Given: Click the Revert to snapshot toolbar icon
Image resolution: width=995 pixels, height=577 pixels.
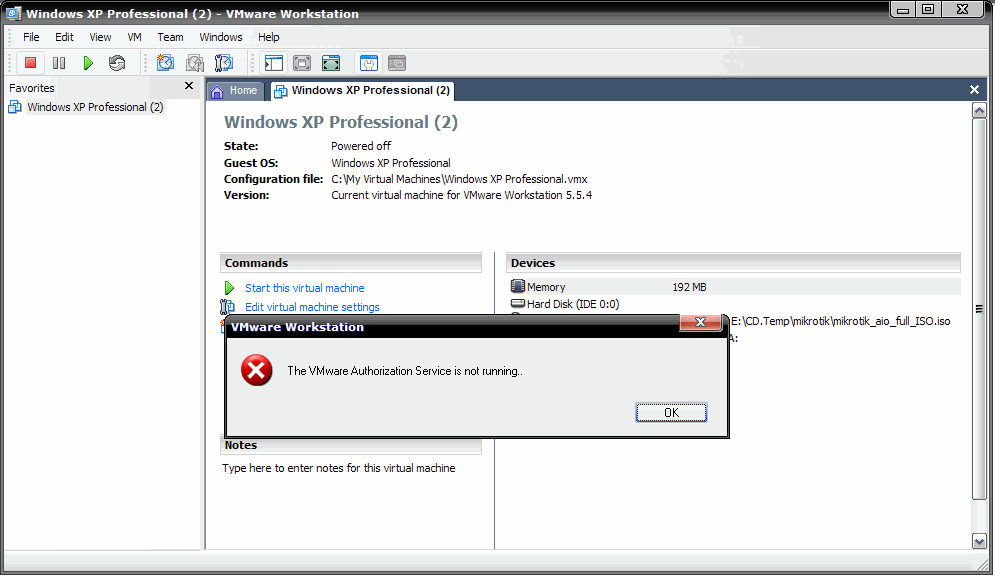Looking at the screenshot, I should click(195, 63).
